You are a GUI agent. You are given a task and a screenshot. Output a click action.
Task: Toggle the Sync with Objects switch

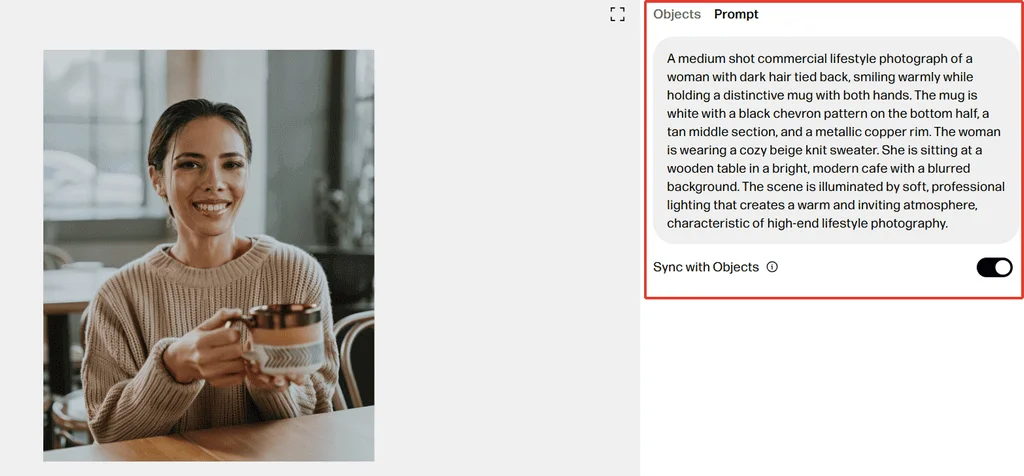(x=994, y=267)
